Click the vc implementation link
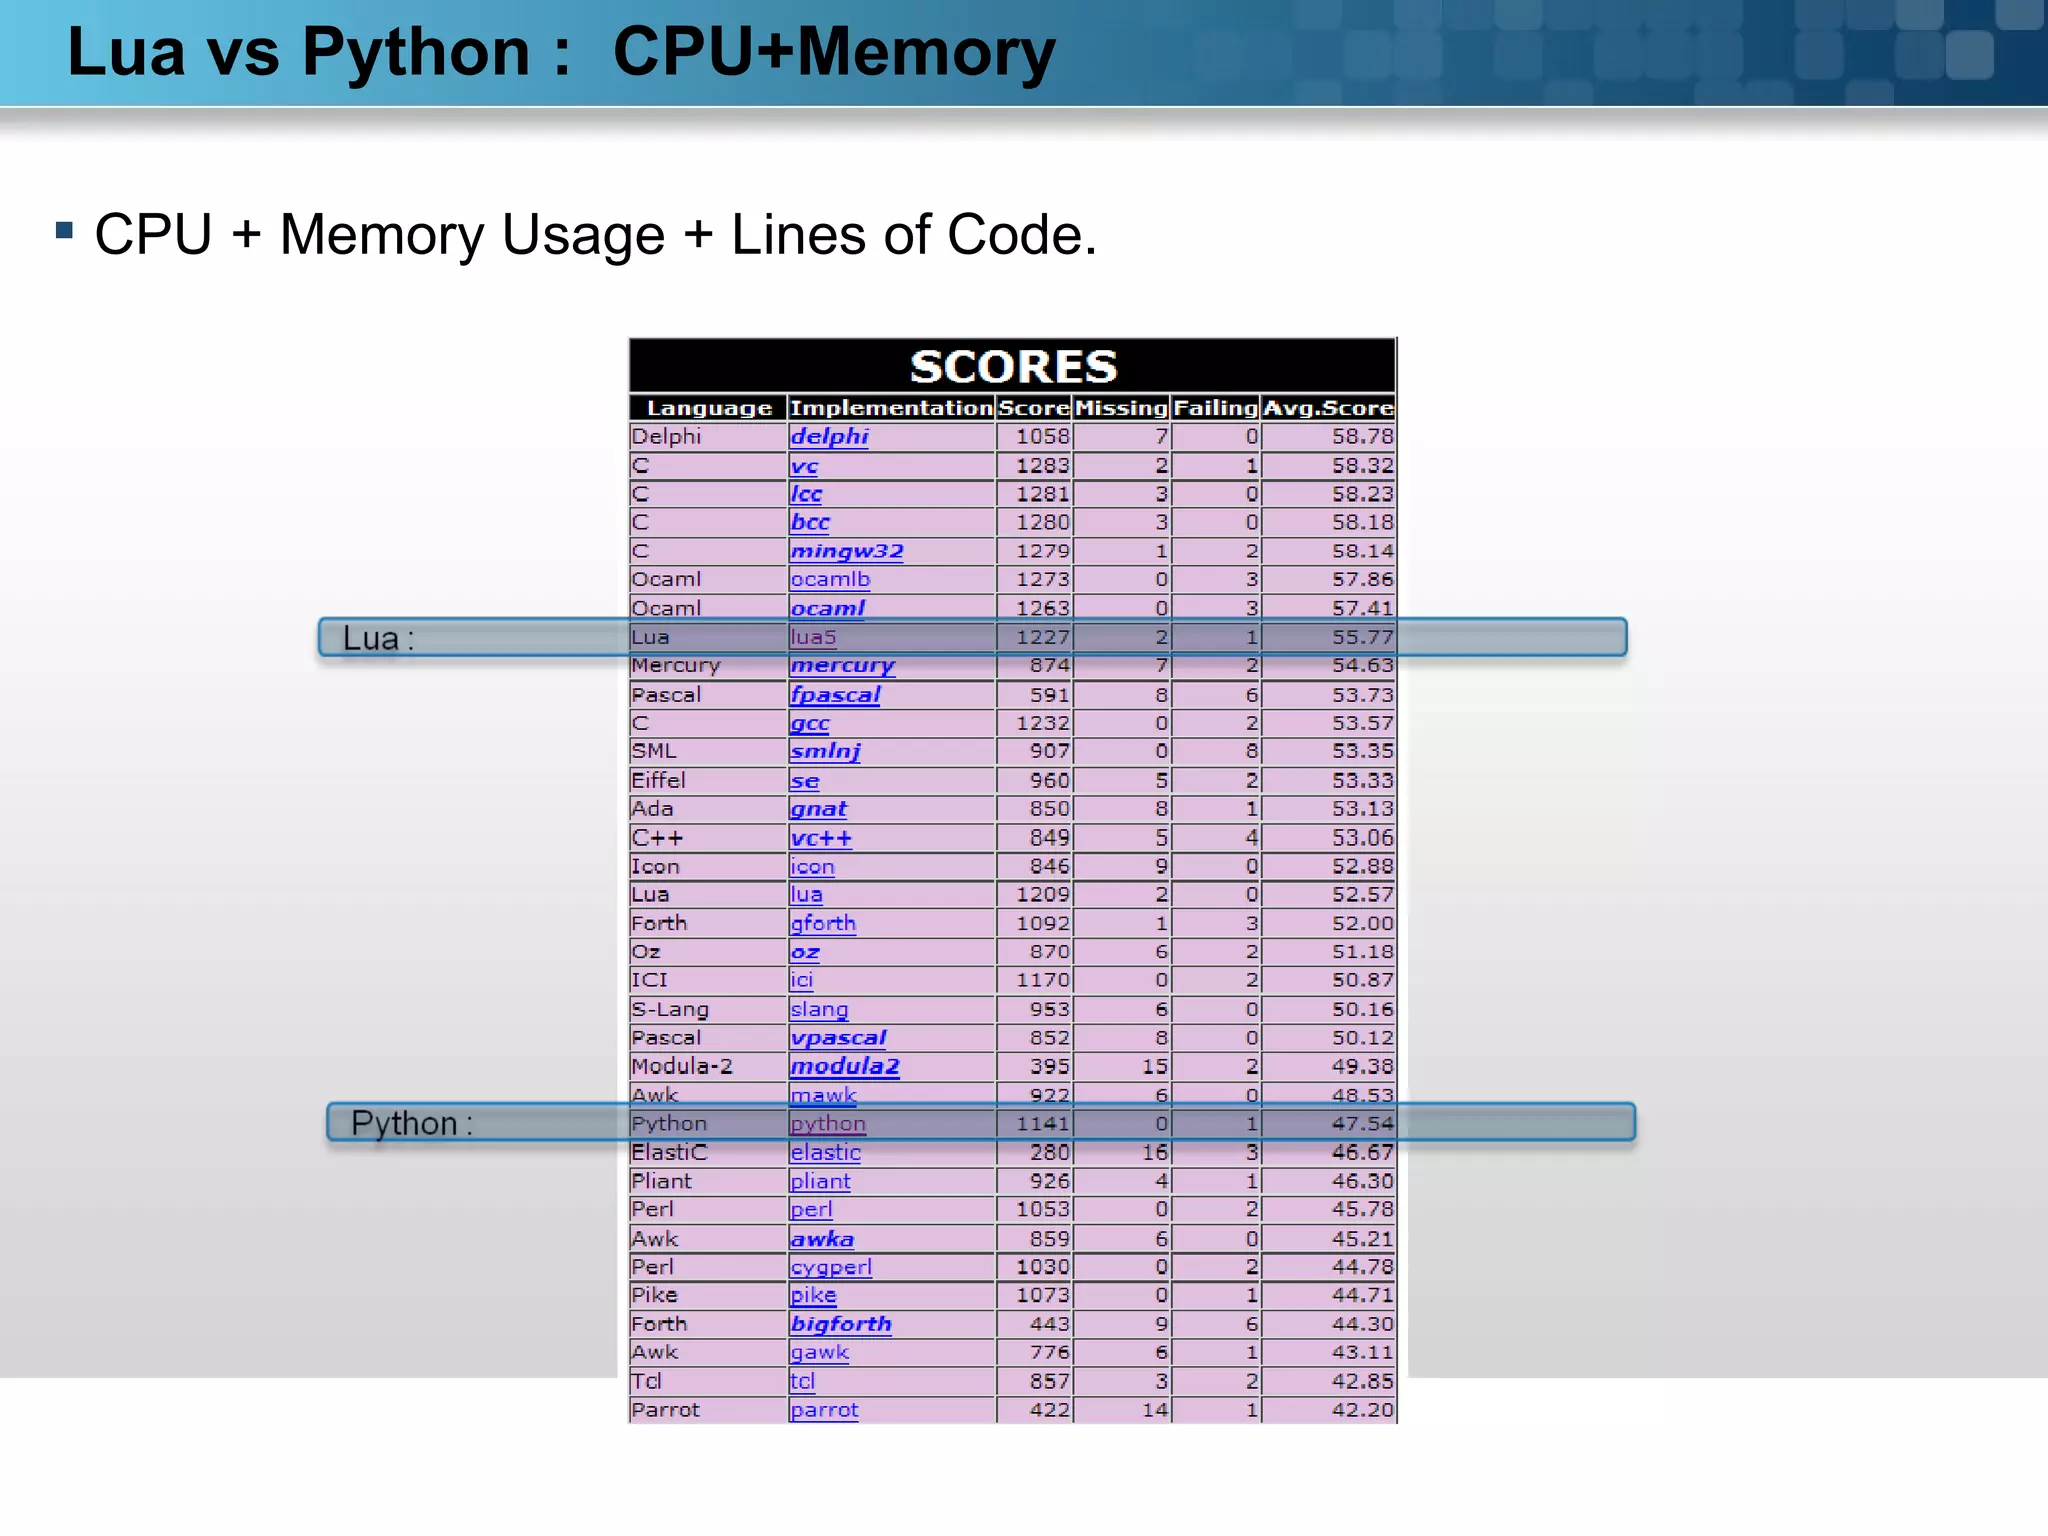 point(804,466)
